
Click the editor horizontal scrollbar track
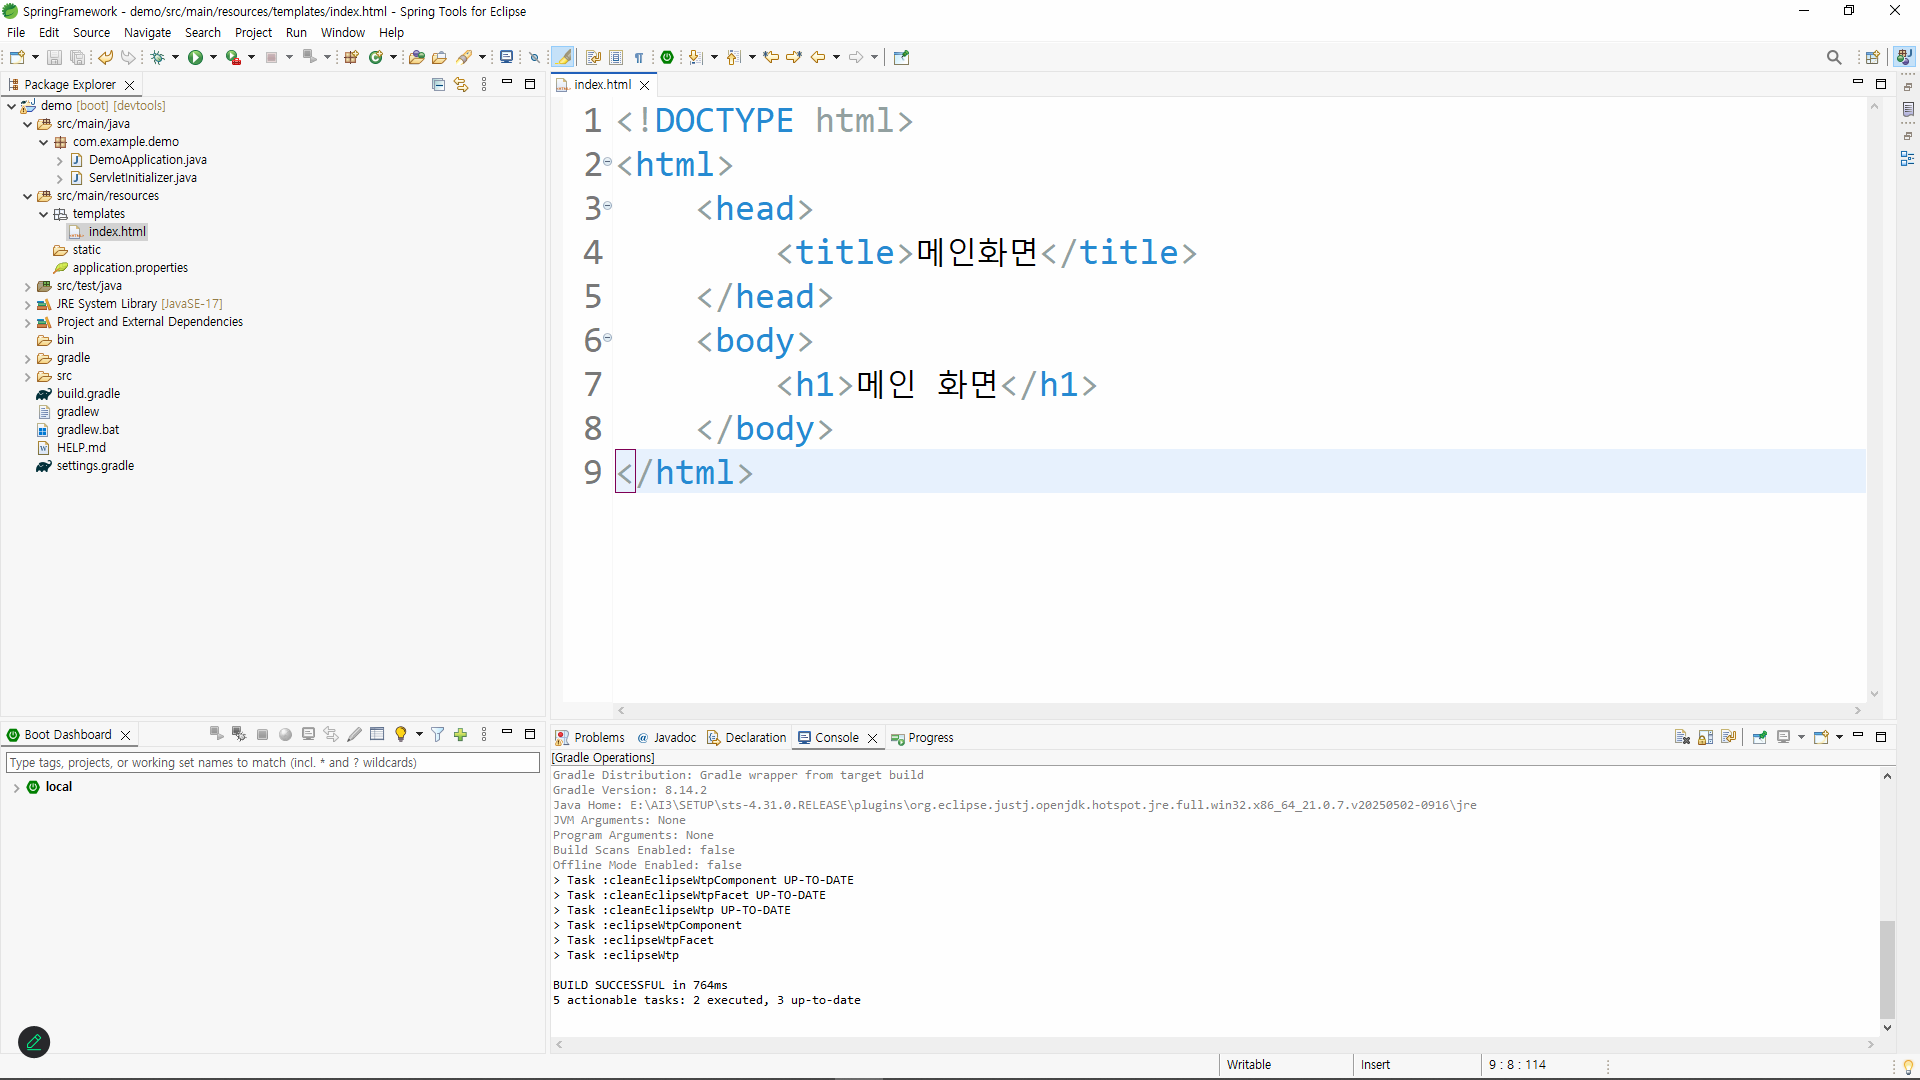[x=1239, y=711]
